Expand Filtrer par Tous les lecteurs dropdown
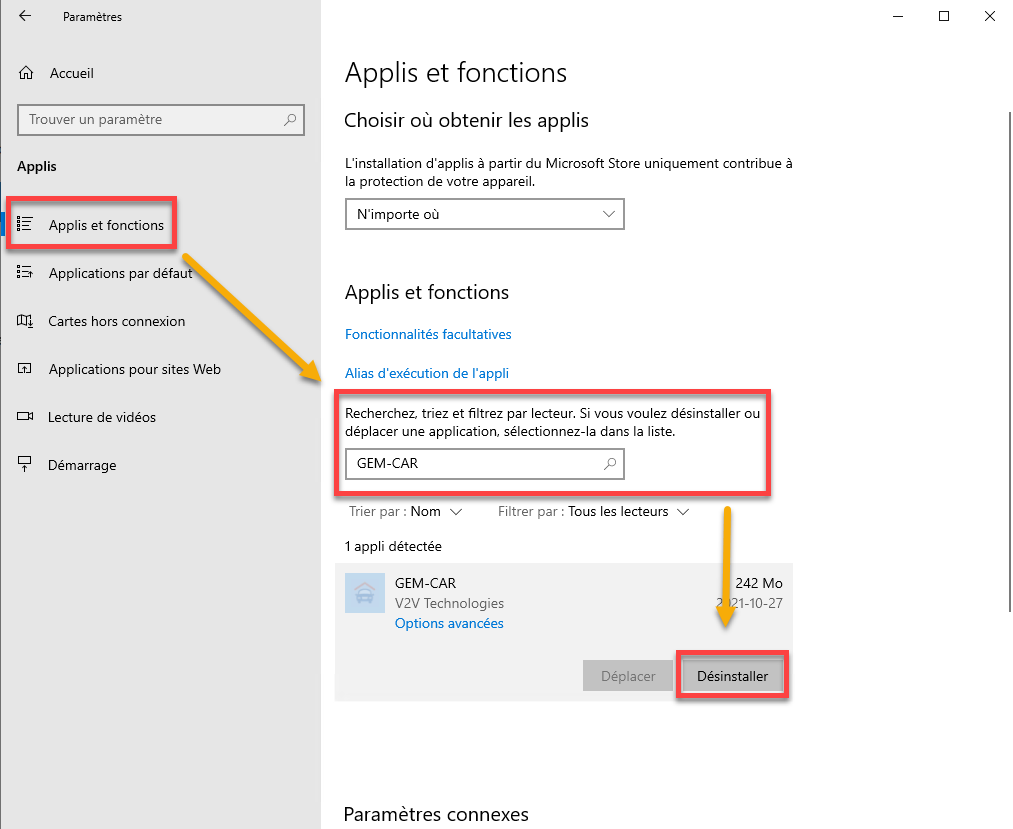 pyautogui.click(x=594, y=512)
